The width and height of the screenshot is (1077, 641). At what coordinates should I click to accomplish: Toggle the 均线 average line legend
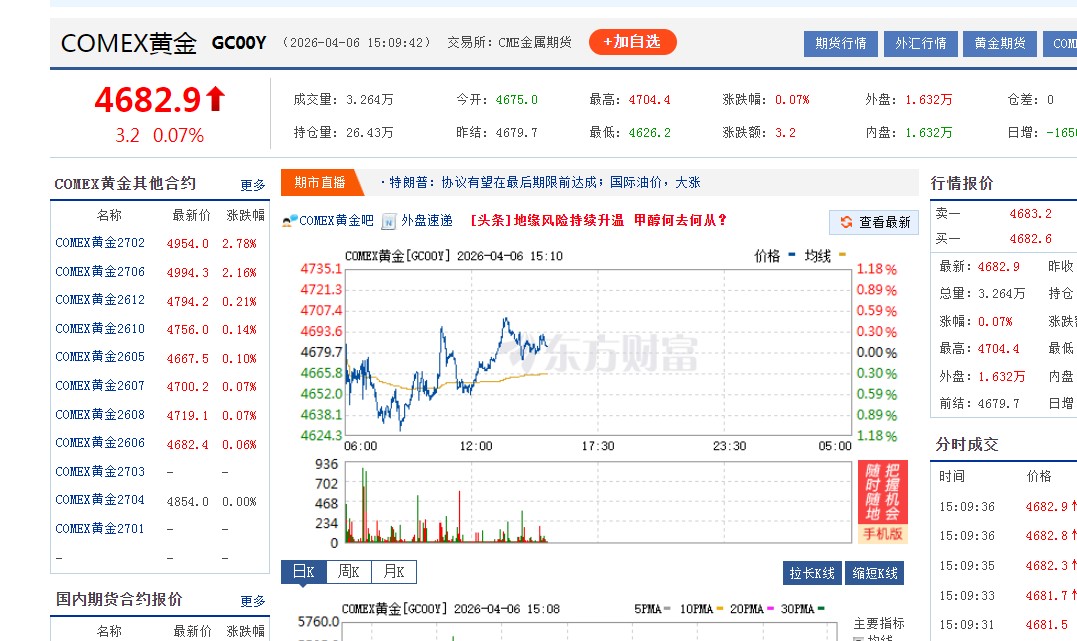825,256
